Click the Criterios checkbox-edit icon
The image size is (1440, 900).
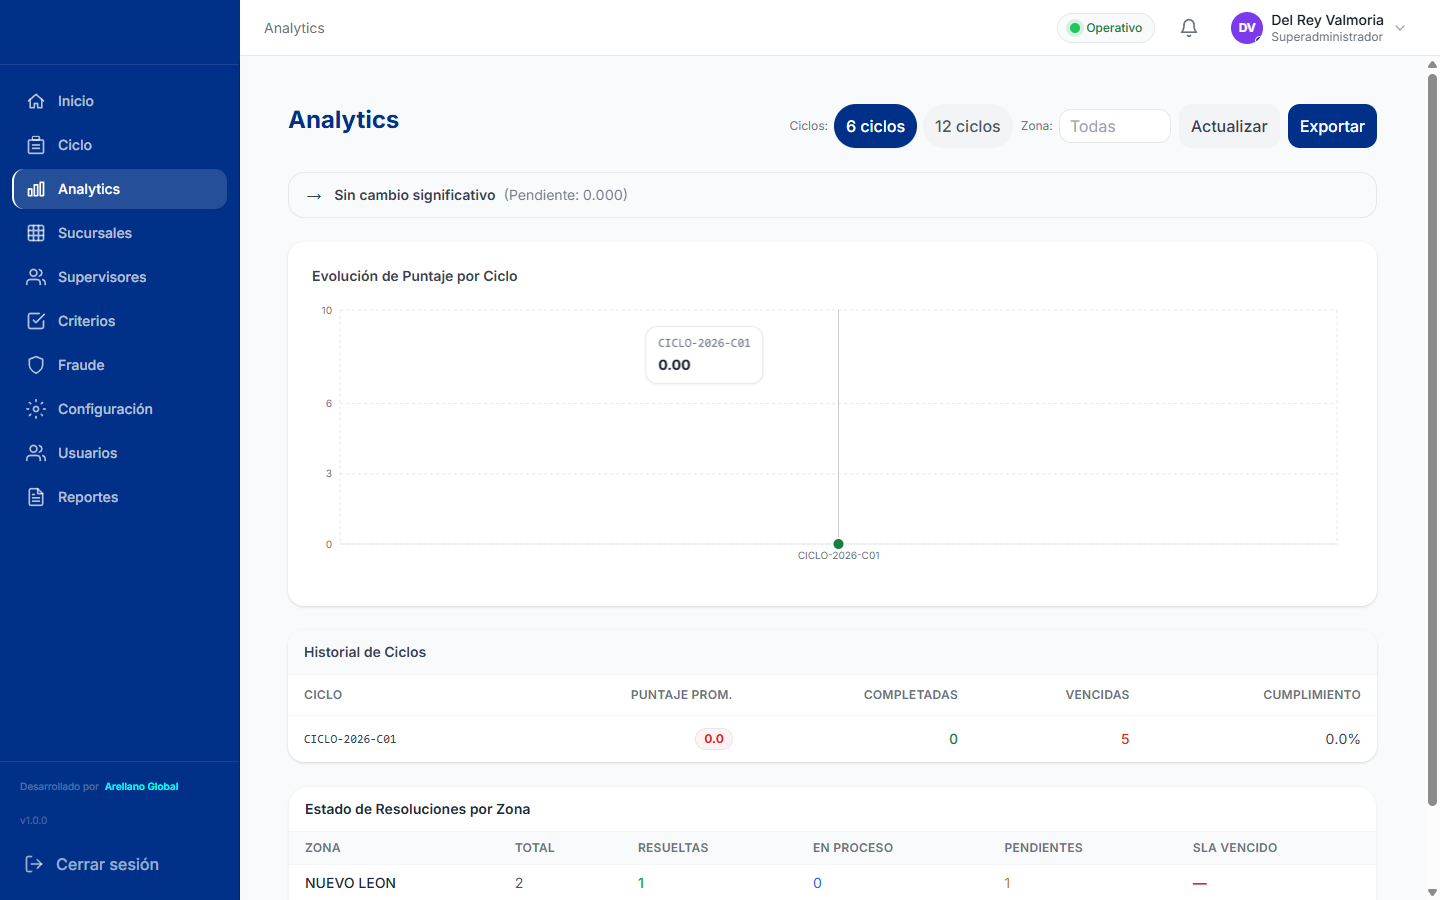tap(36, 321)
